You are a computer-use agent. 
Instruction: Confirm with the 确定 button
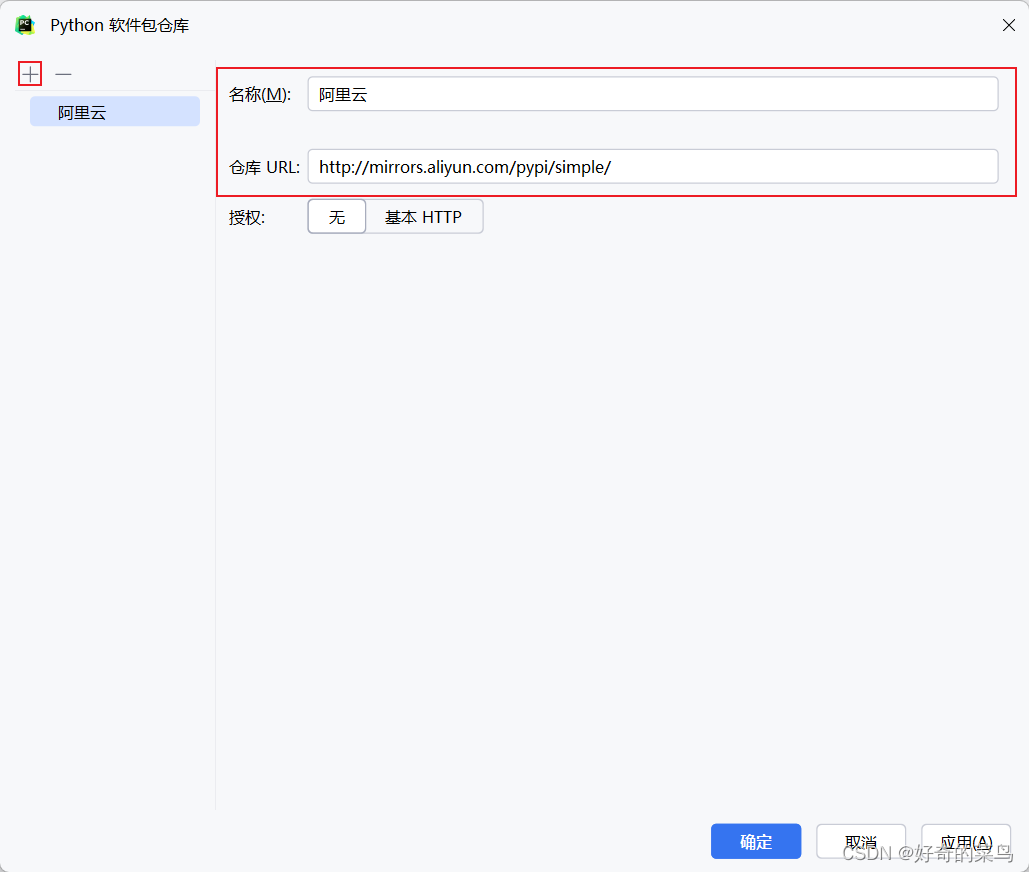(756, 841)
